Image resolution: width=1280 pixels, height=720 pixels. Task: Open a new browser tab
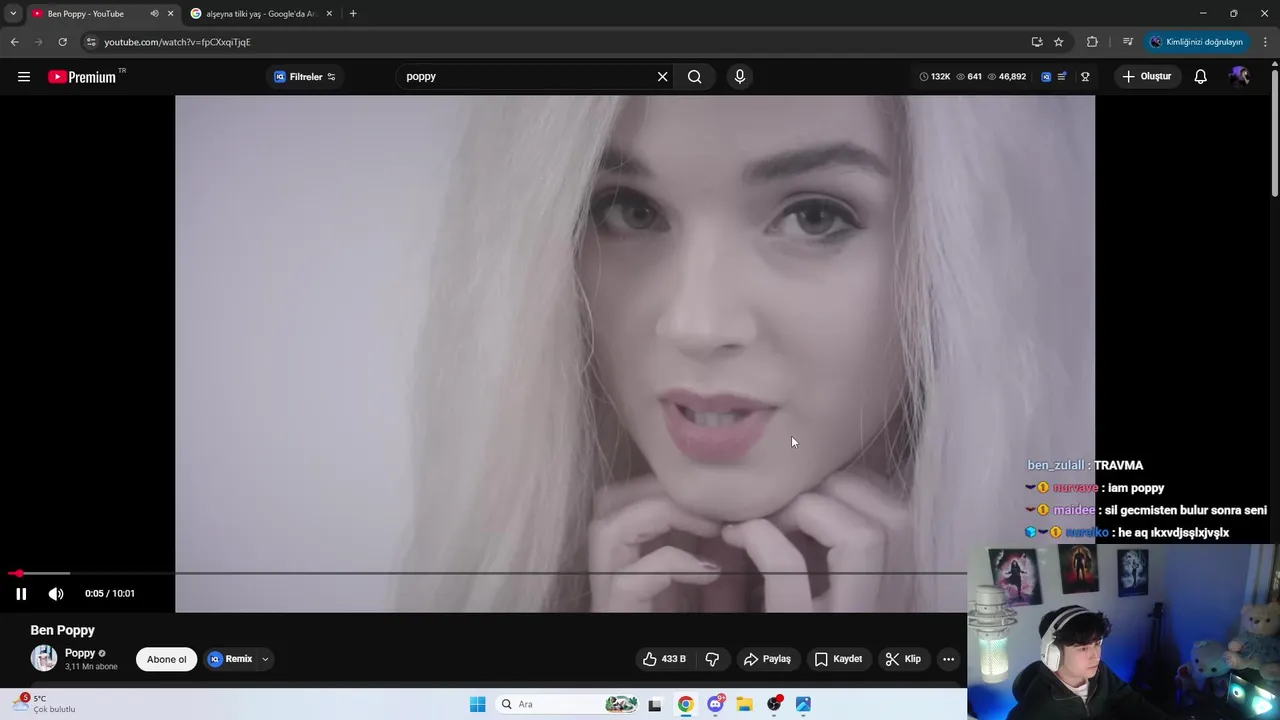[353, 14]
